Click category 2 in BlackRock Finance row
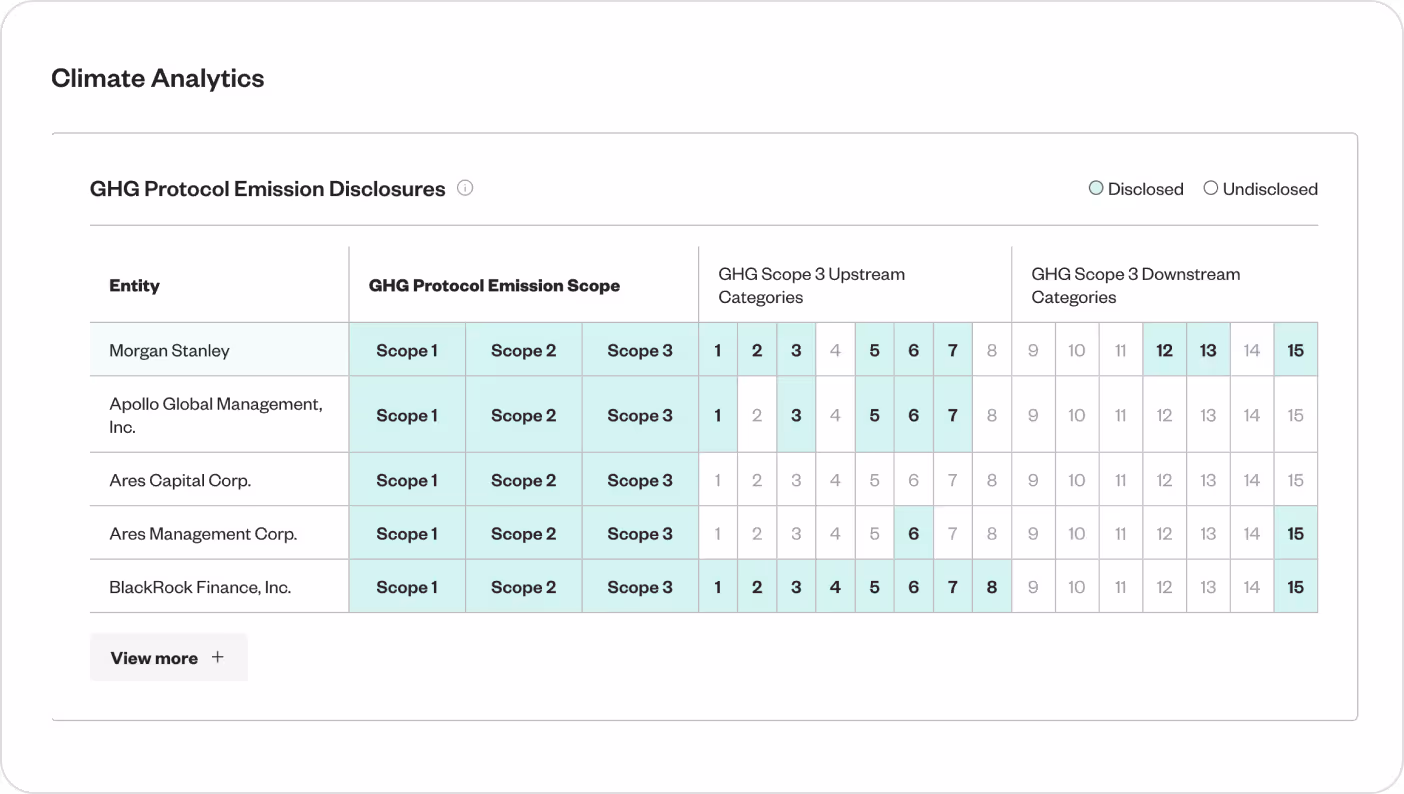Screen dimensions: 1404x794 (x=757, y=587)
